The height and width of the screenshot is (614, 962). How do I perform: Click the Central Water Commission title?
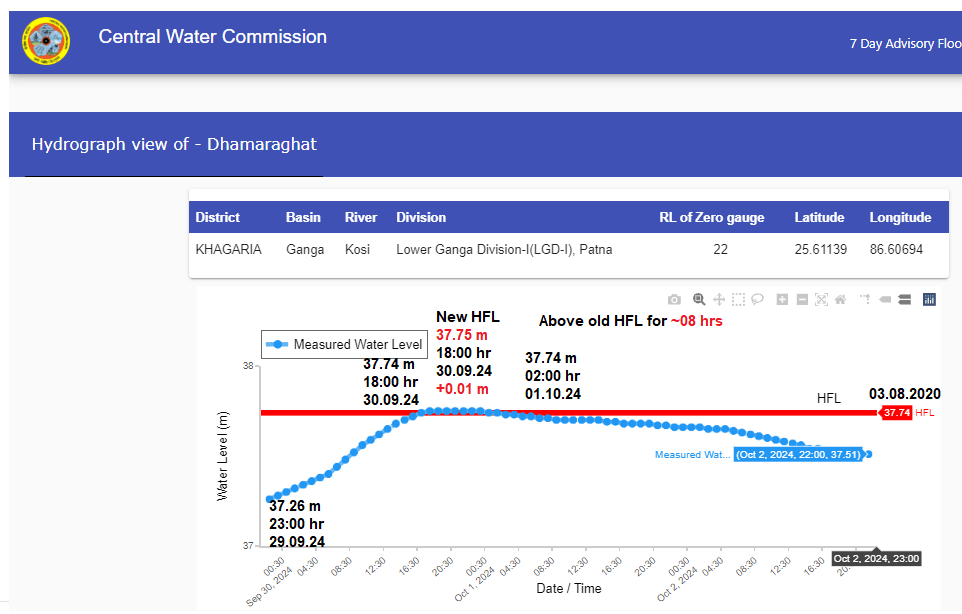point(212,37)
